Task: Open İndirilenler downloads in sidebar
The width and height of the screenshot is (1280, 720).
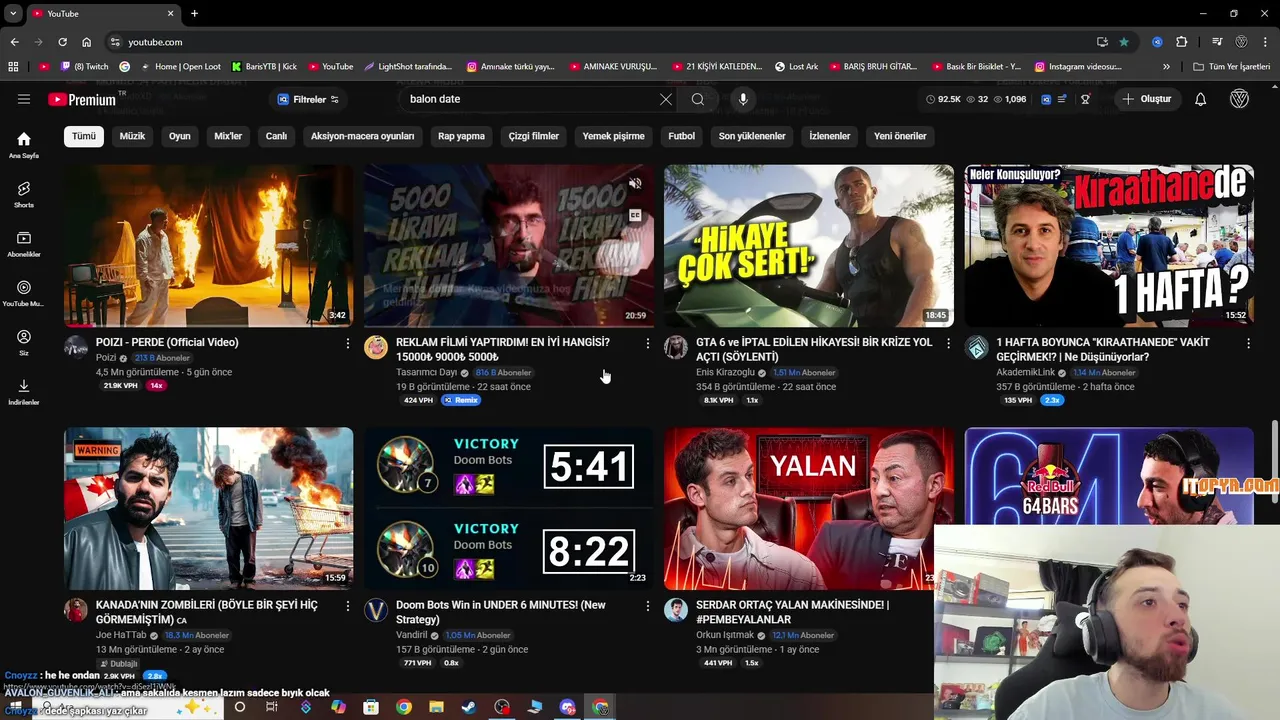Action: coord(24,391)
